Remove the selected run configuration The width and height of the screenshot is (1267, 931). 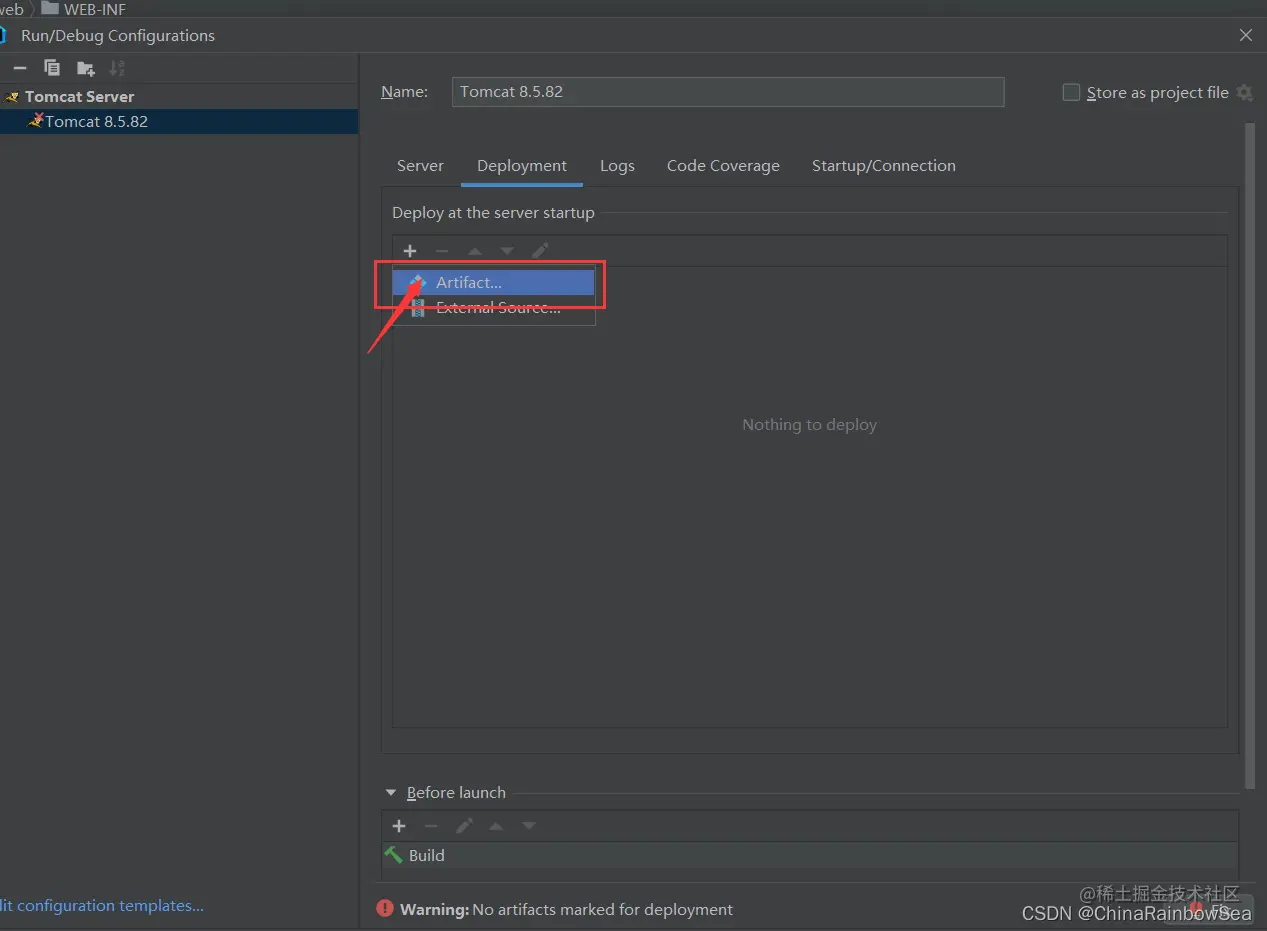(20, 68)
